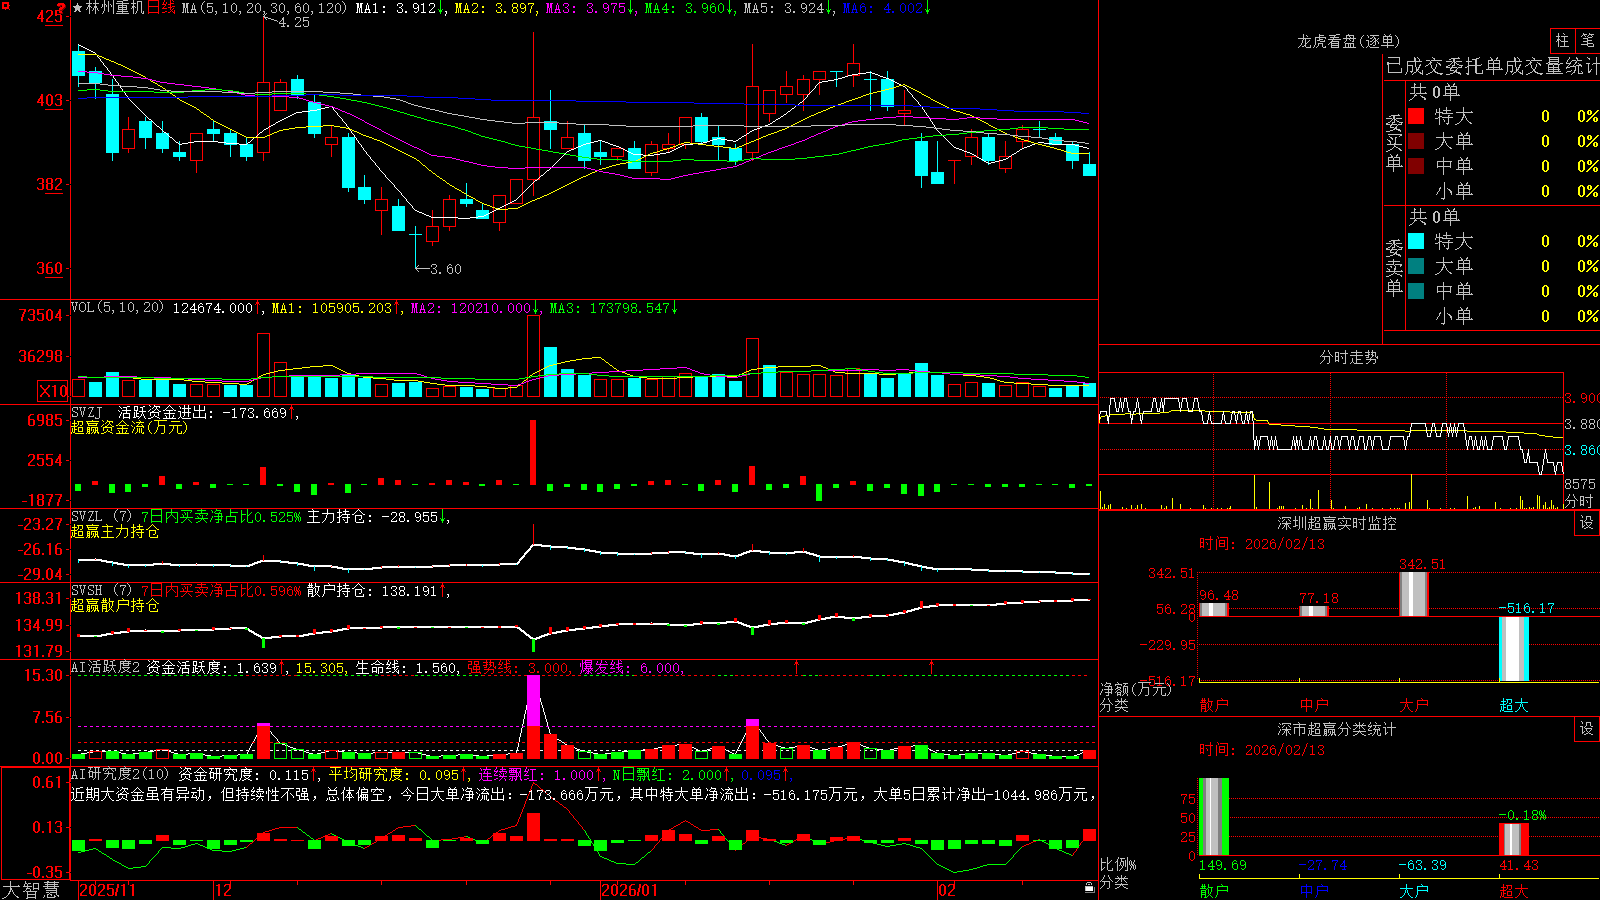Click the 日线 period label
Screen dimensions: 1600x900
(x=161, y=8)
